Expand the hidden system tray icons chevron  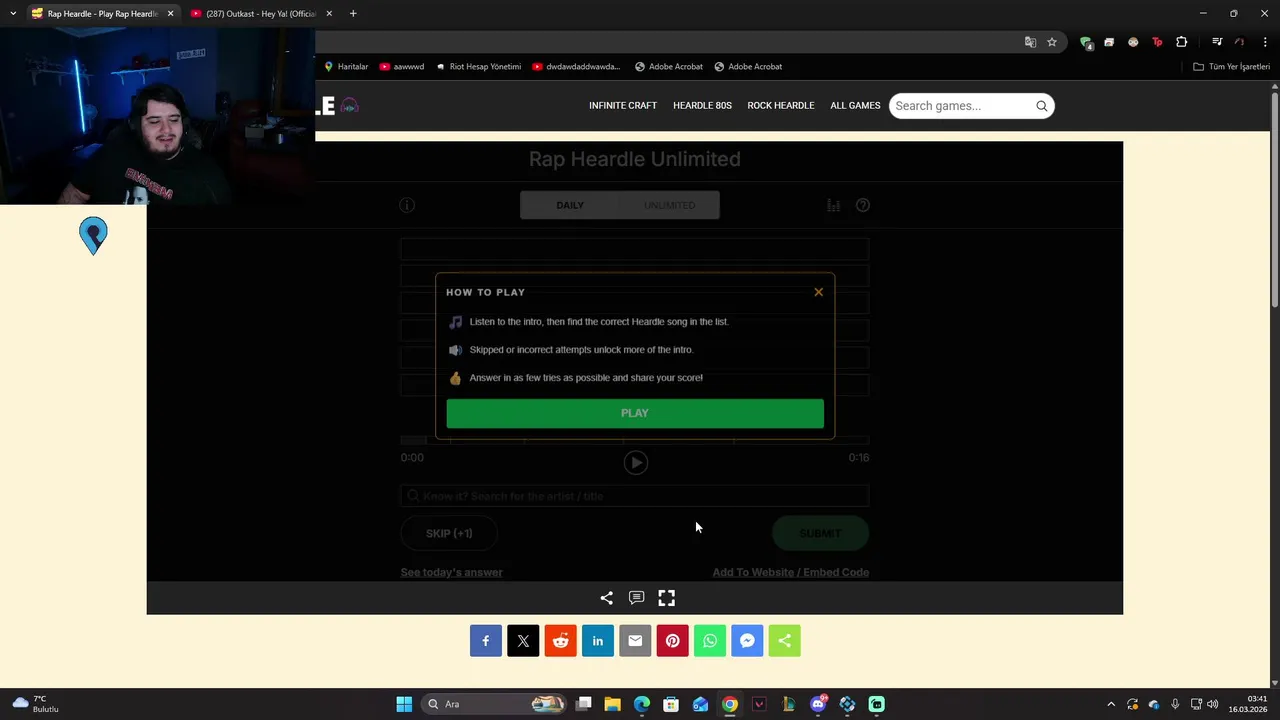(1110, 704)
